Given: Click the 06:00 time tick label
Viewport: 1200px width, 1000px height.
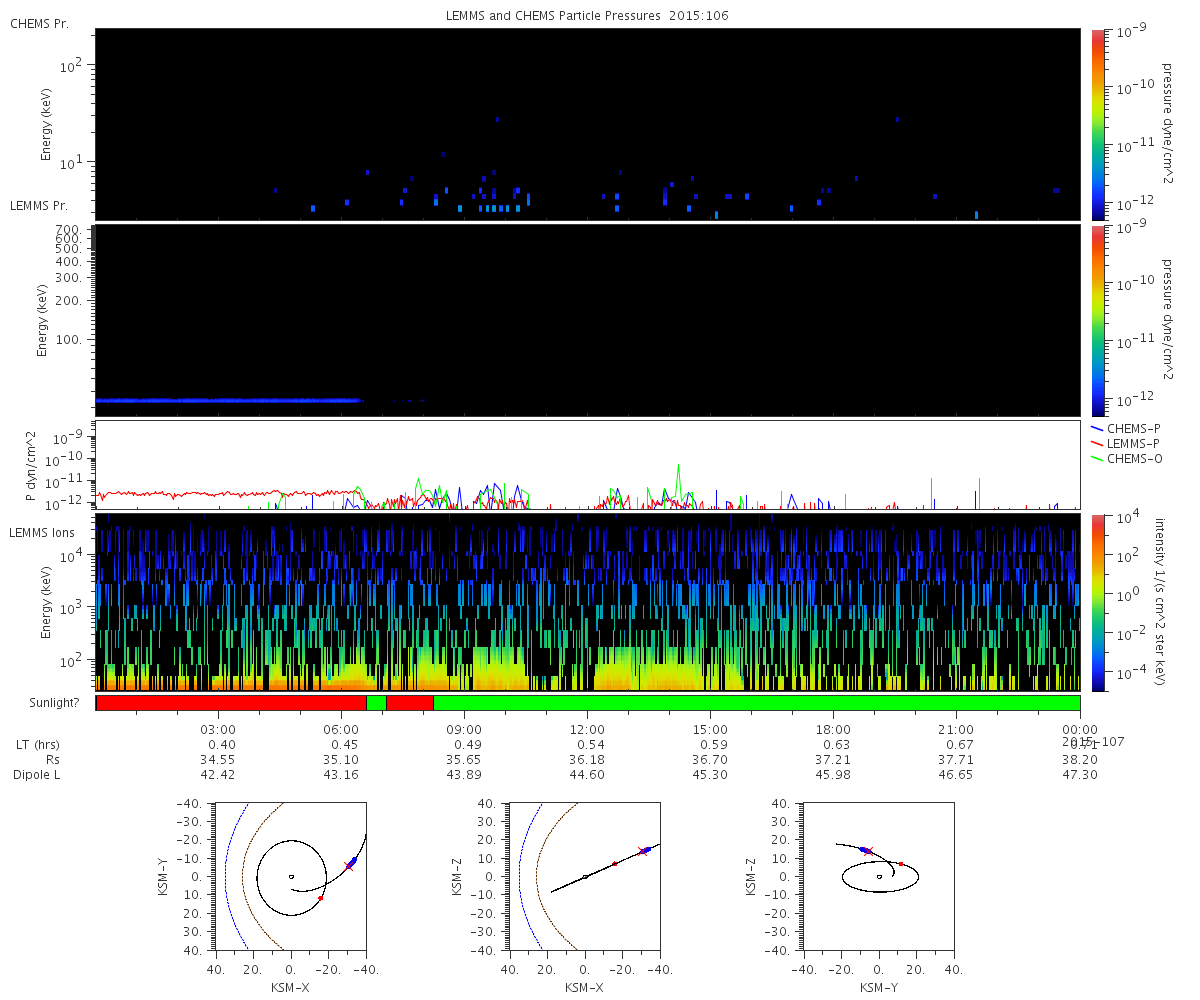Looking at the screenshot, I should 341,730.
